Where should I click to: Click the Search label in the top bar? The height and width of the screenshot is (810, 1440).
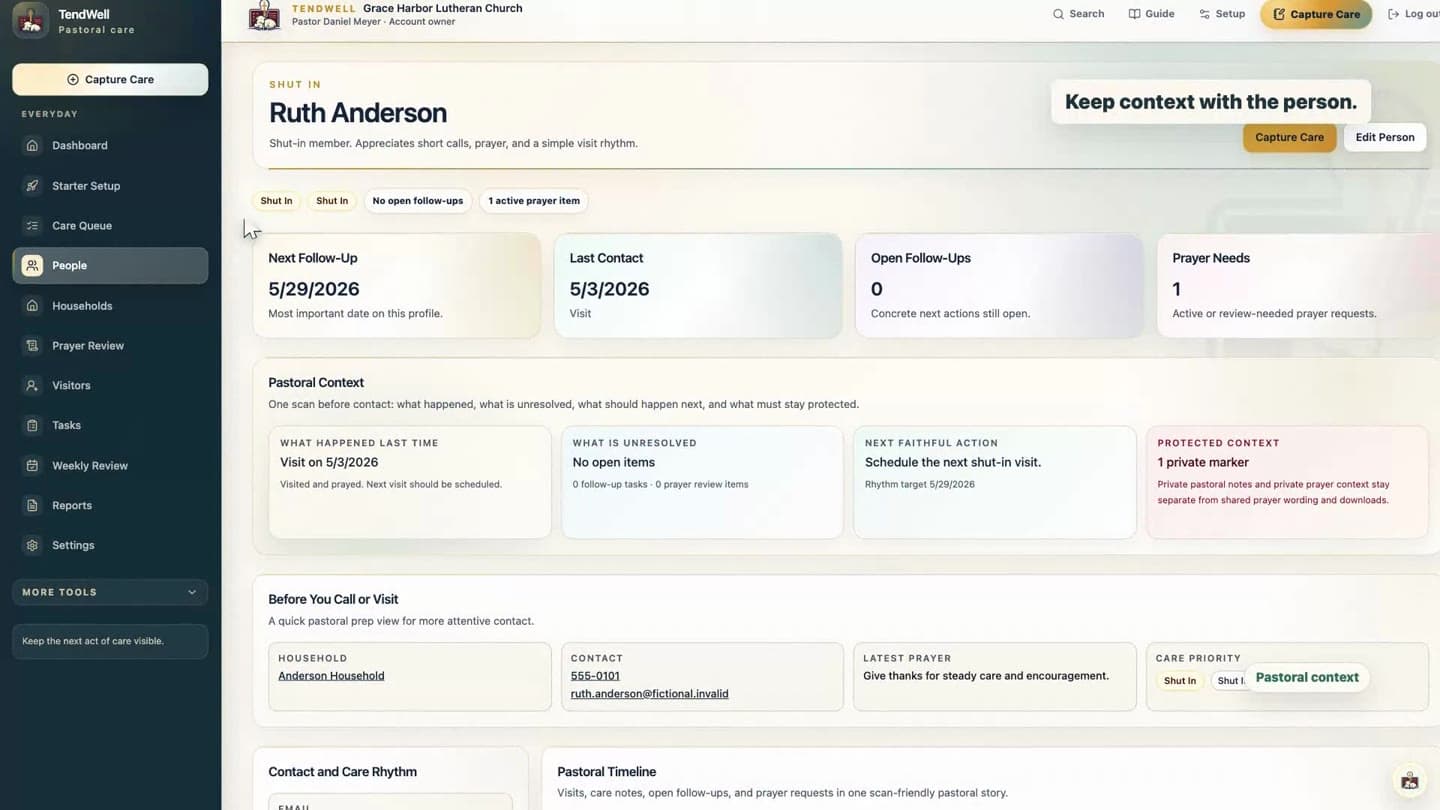click(1087, 14)
